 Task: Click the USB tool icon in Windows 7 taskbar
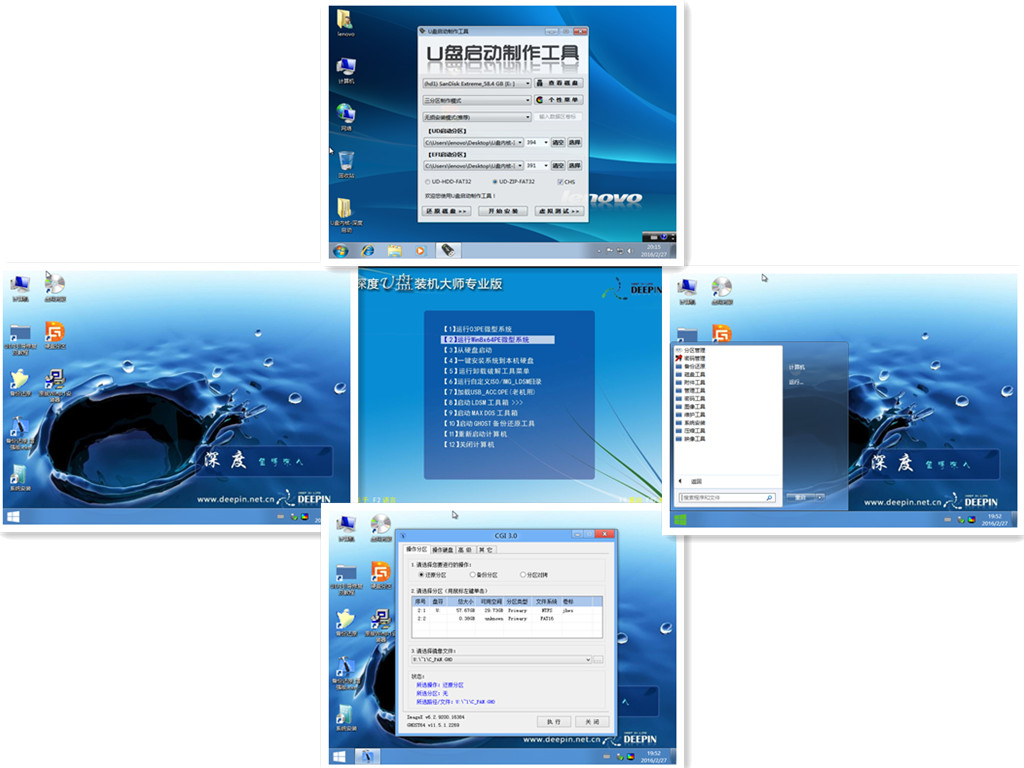[447, 250]
